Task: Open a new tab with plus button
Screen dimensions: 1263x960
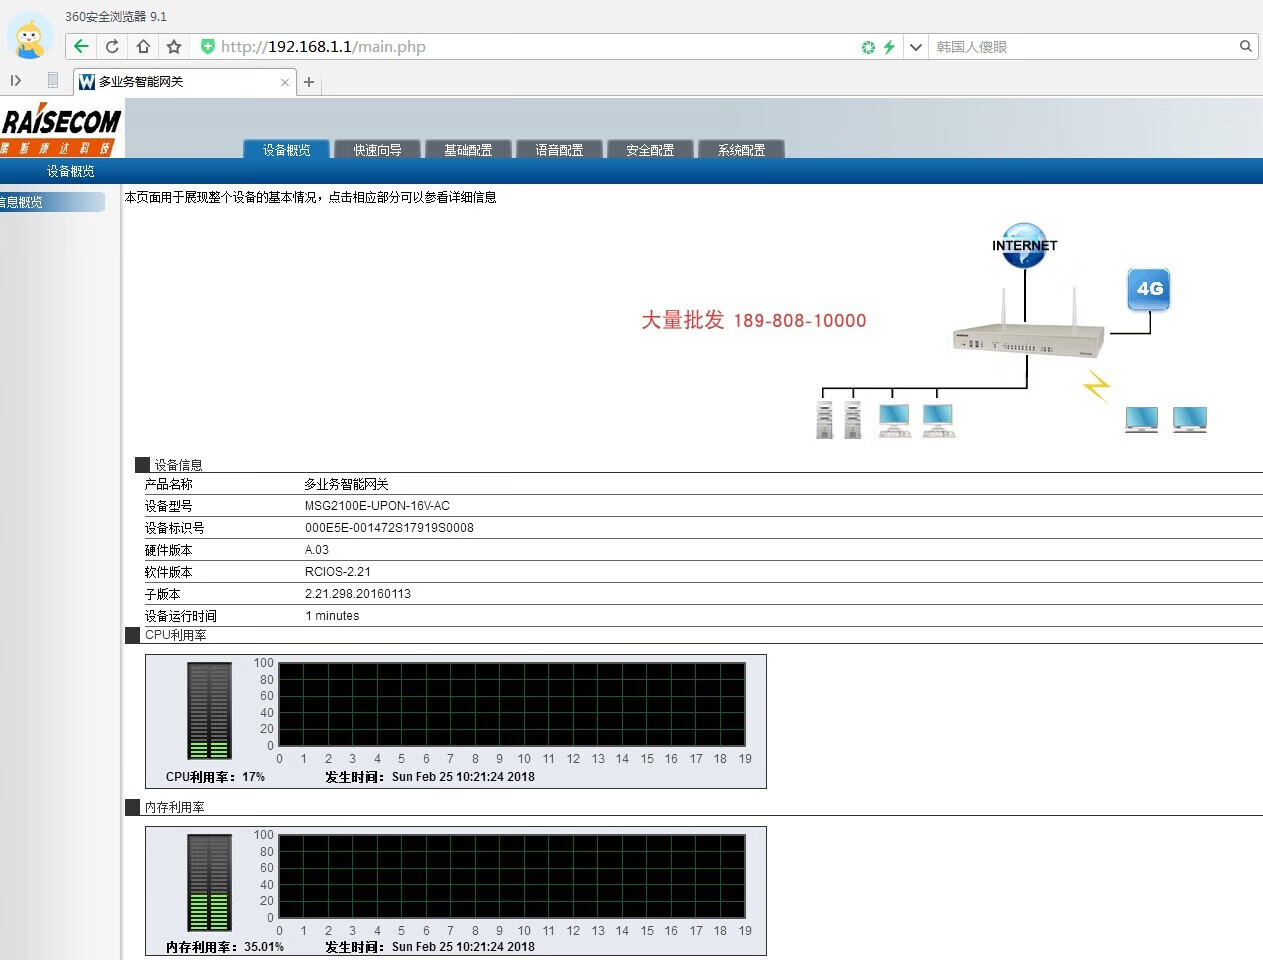Action: pyautogui.click(x=309, y=82)
